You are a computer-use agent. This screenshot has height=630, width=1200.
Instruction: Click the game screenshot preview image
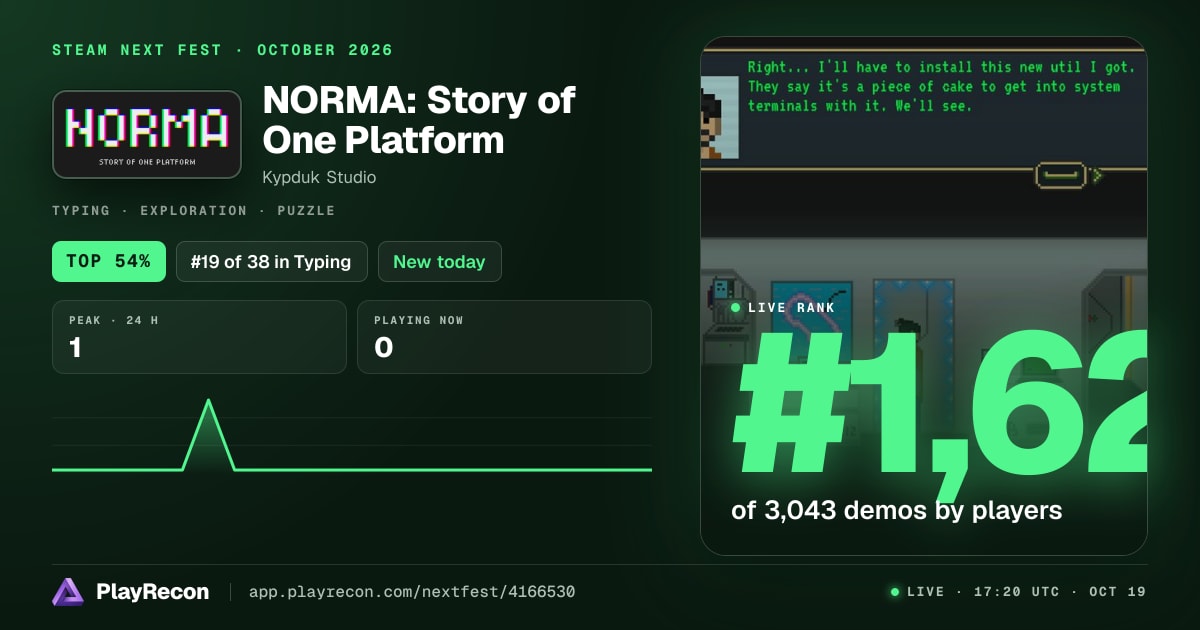point(924,296)
